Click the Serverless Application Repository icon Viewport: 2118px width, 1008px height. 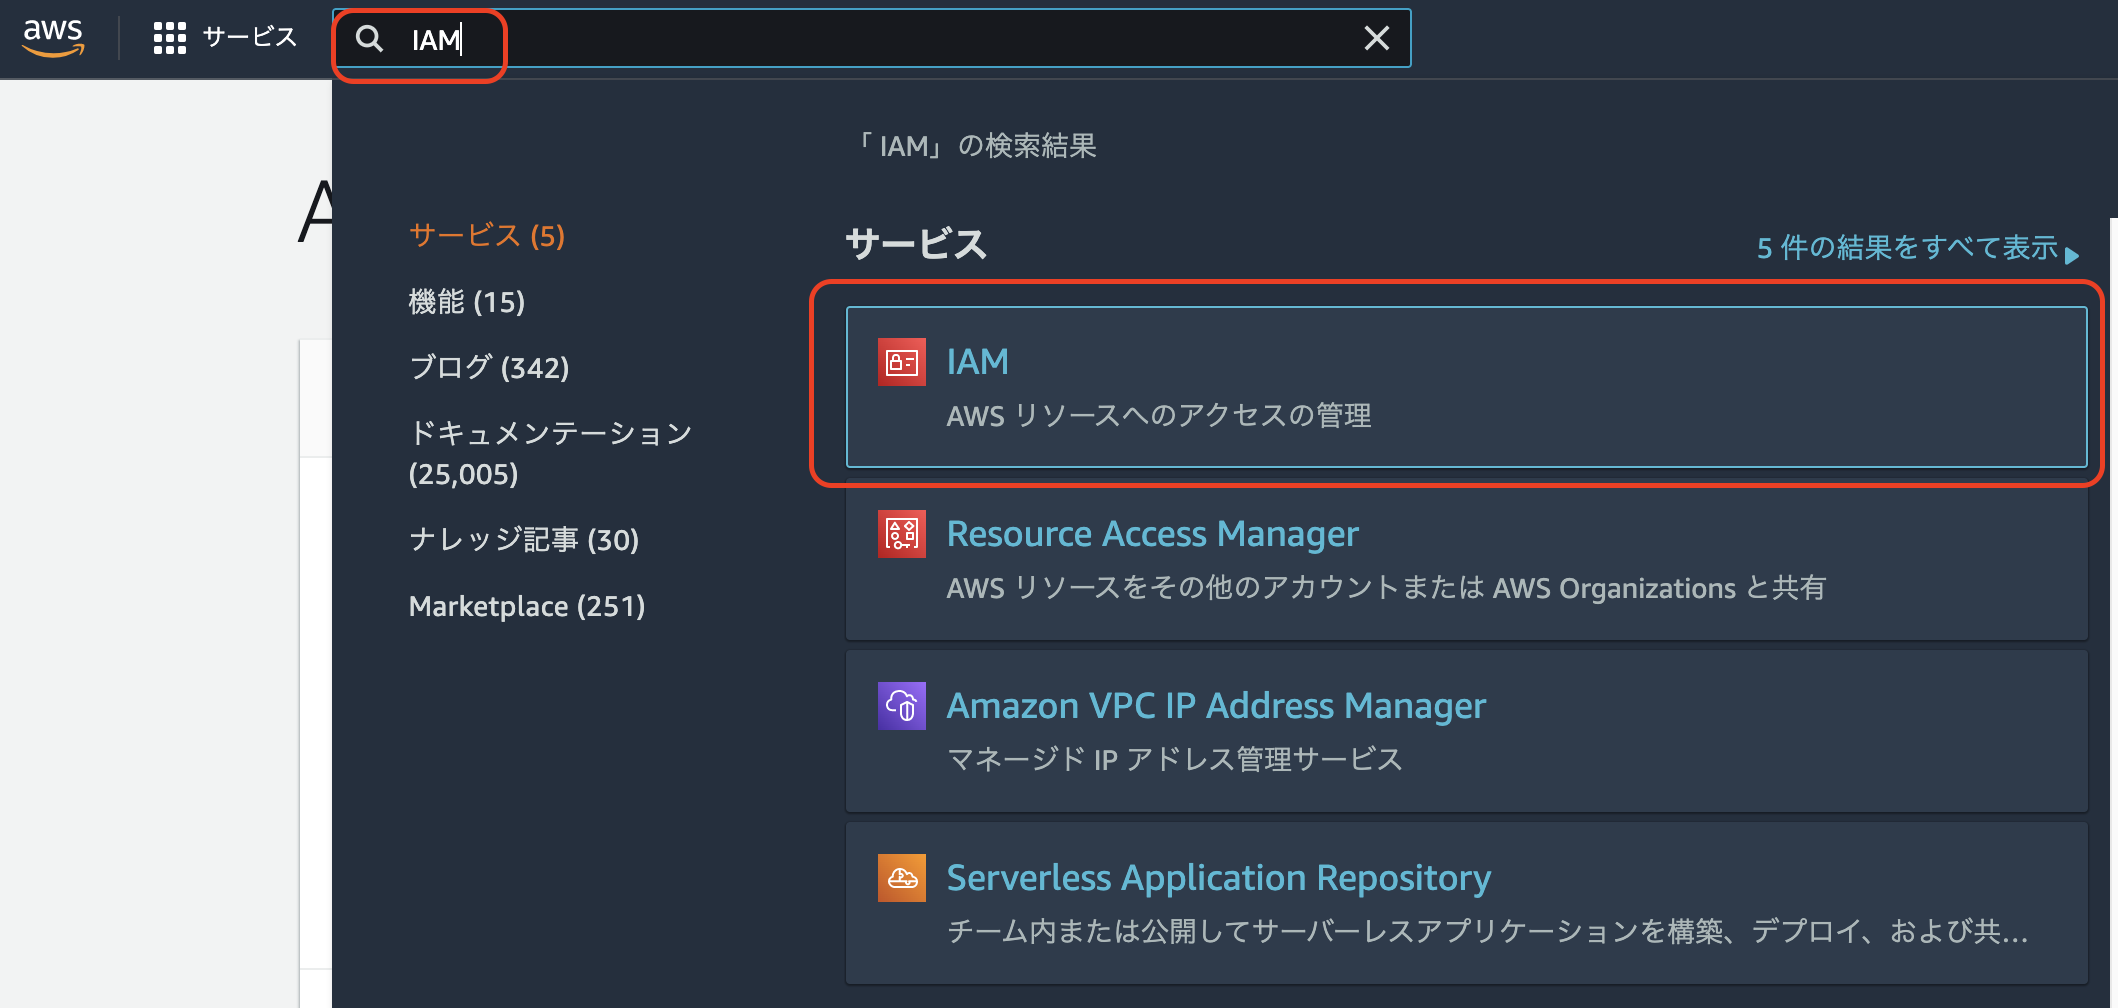(x=901, y=877)
